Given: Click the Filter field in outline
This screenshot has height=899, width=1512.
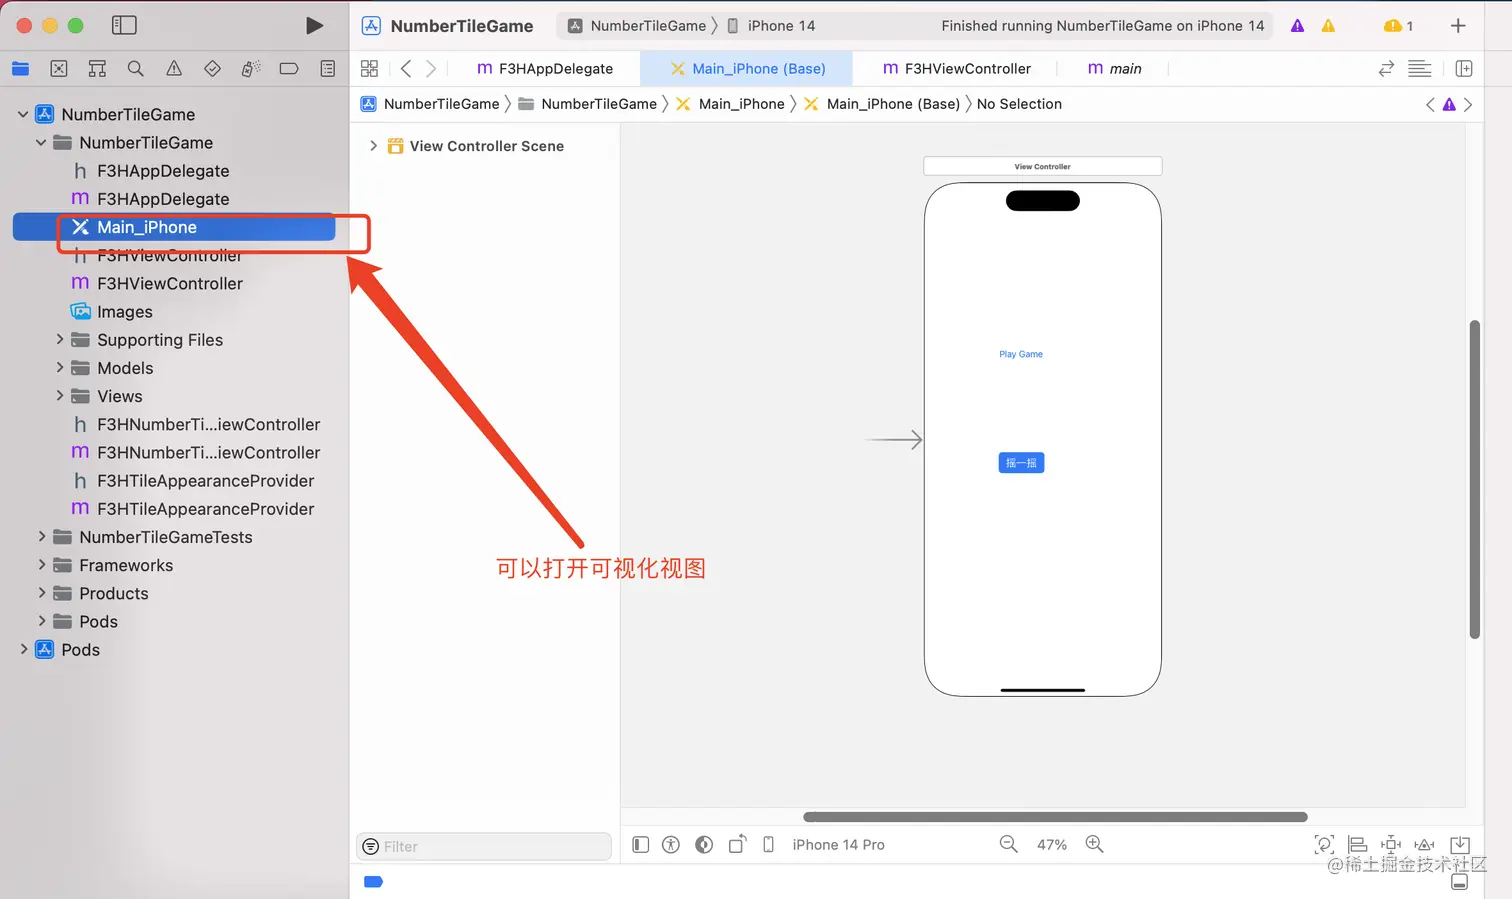Looking at the screenshot, I should pyautogui.click(x=484, y=846).
